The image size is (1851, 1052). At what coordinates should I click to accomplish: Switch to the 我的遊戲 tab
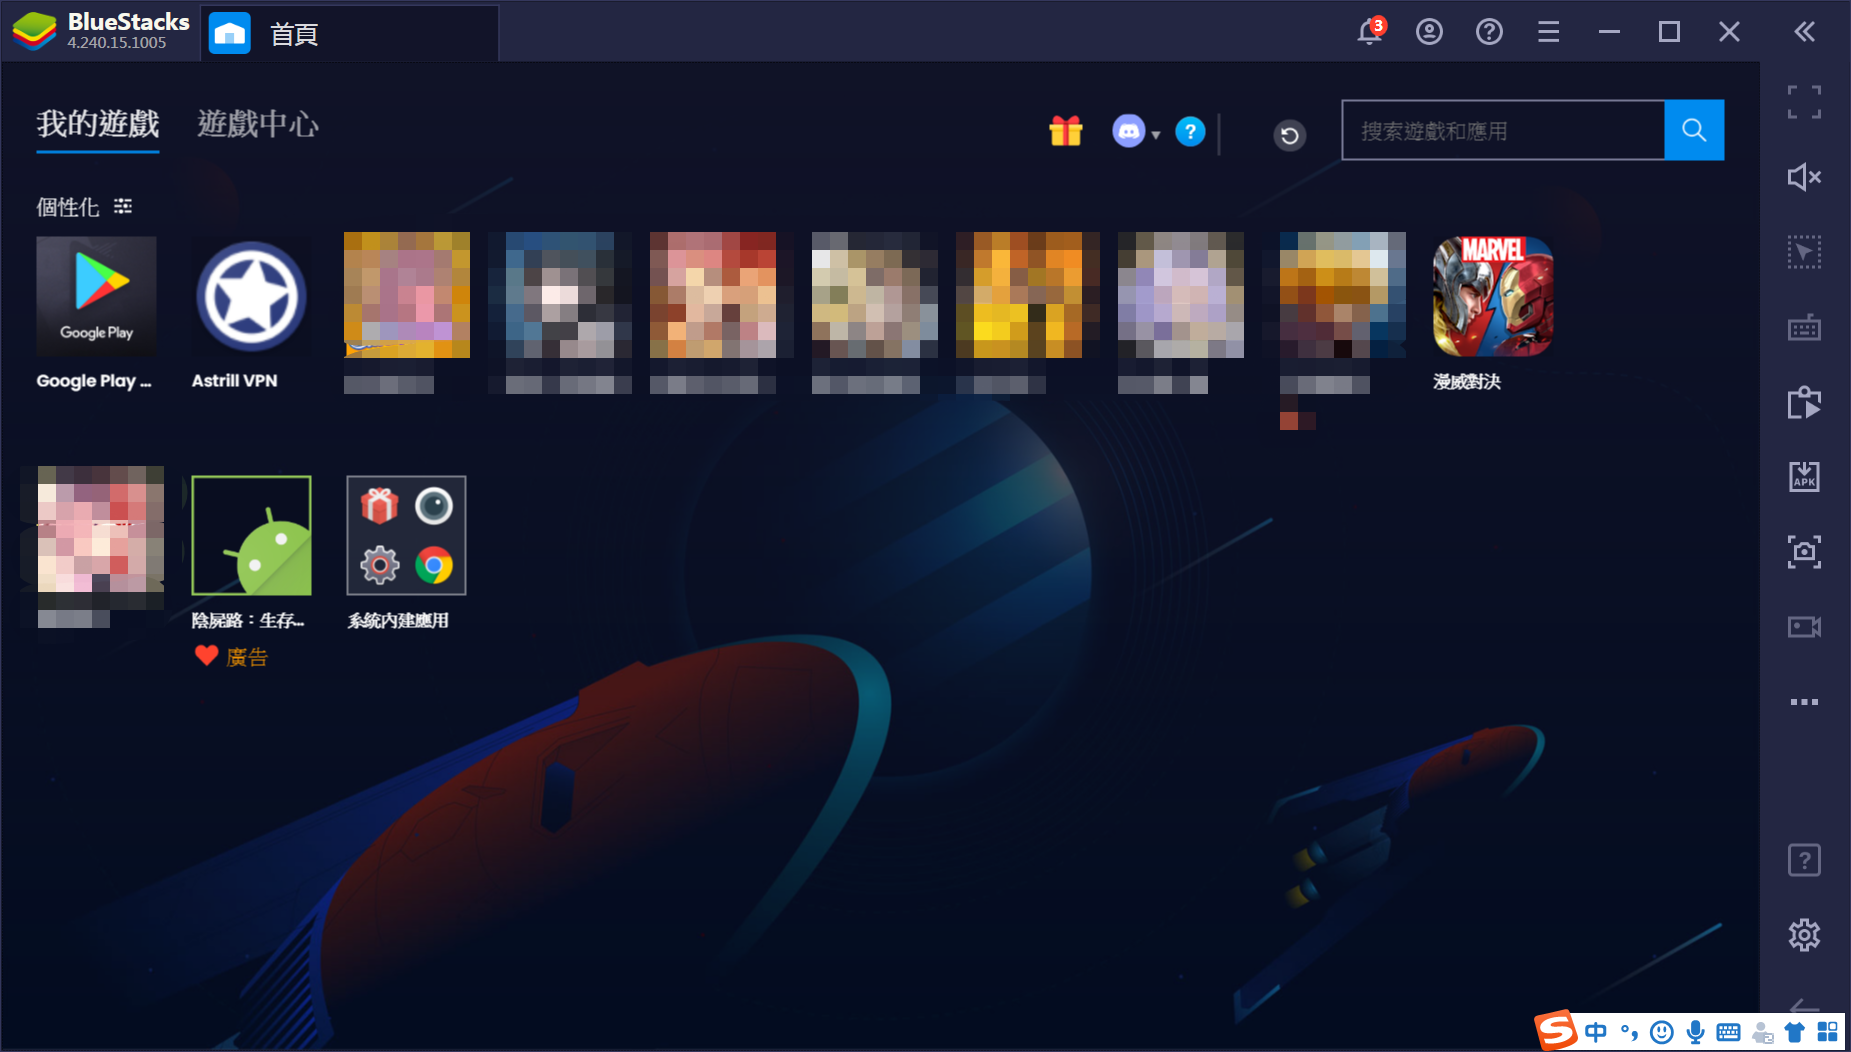98,124
